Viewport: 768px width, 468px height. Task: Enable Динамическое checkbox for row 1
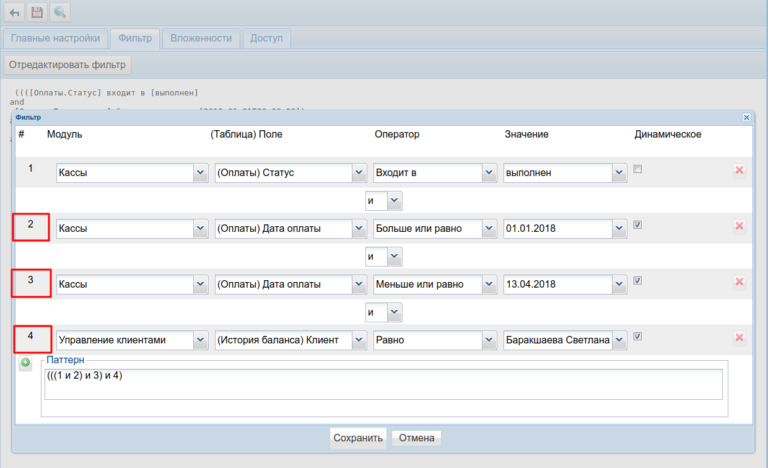(x=637, y=169)
